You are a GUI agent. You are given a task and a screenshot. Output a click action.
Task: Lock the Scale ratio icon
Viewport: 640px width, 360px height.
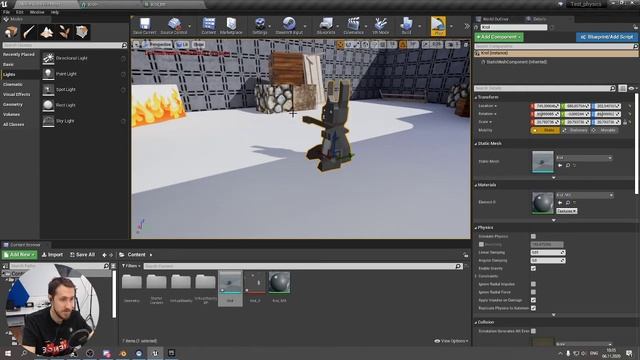tap(625, 122)
